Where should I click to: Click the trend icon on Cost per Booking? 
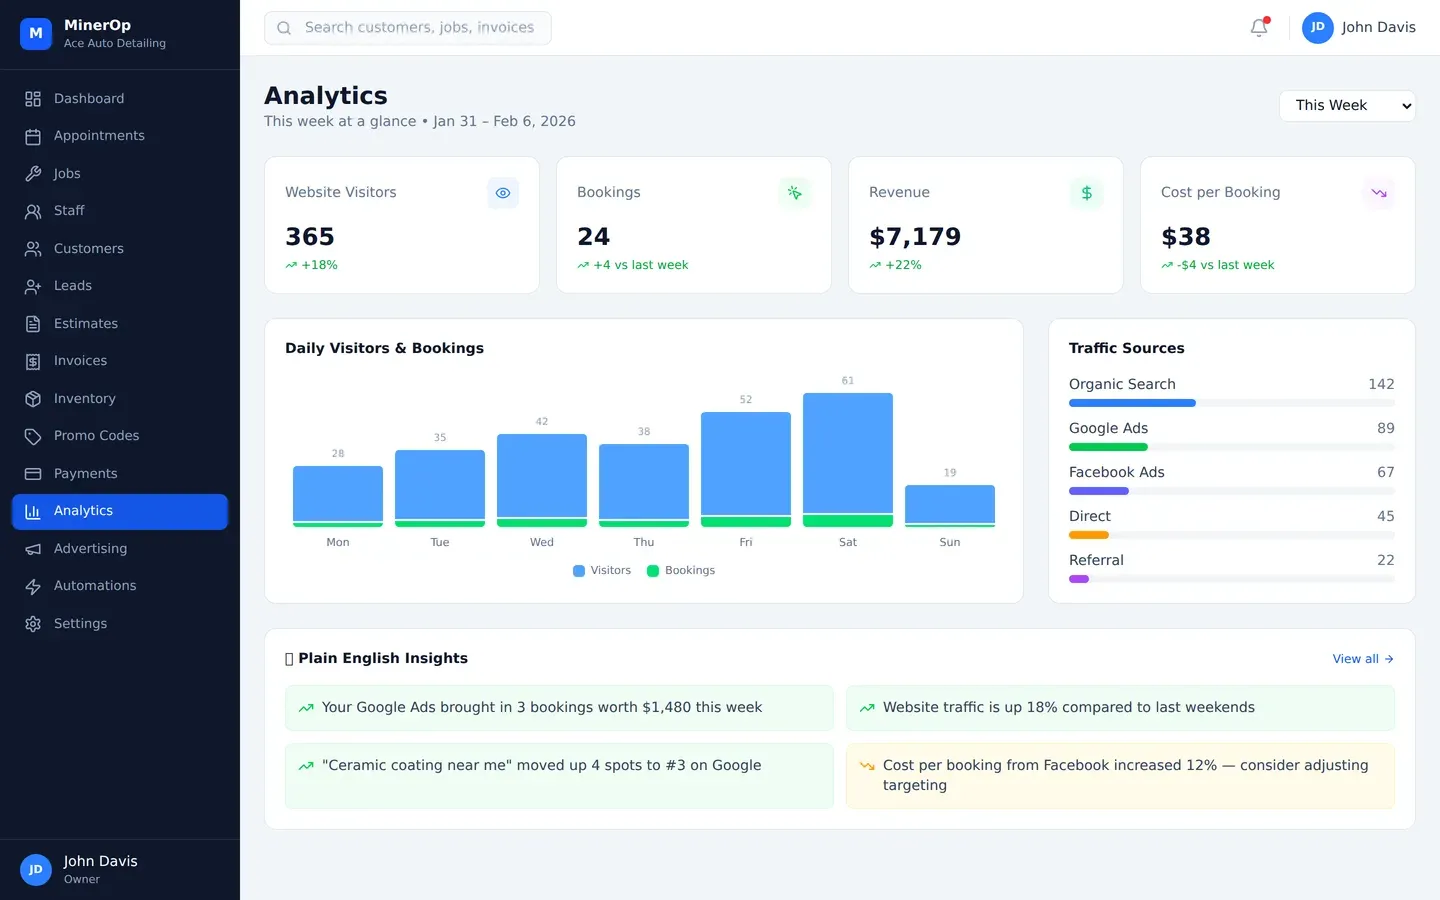click(1379, 193)
